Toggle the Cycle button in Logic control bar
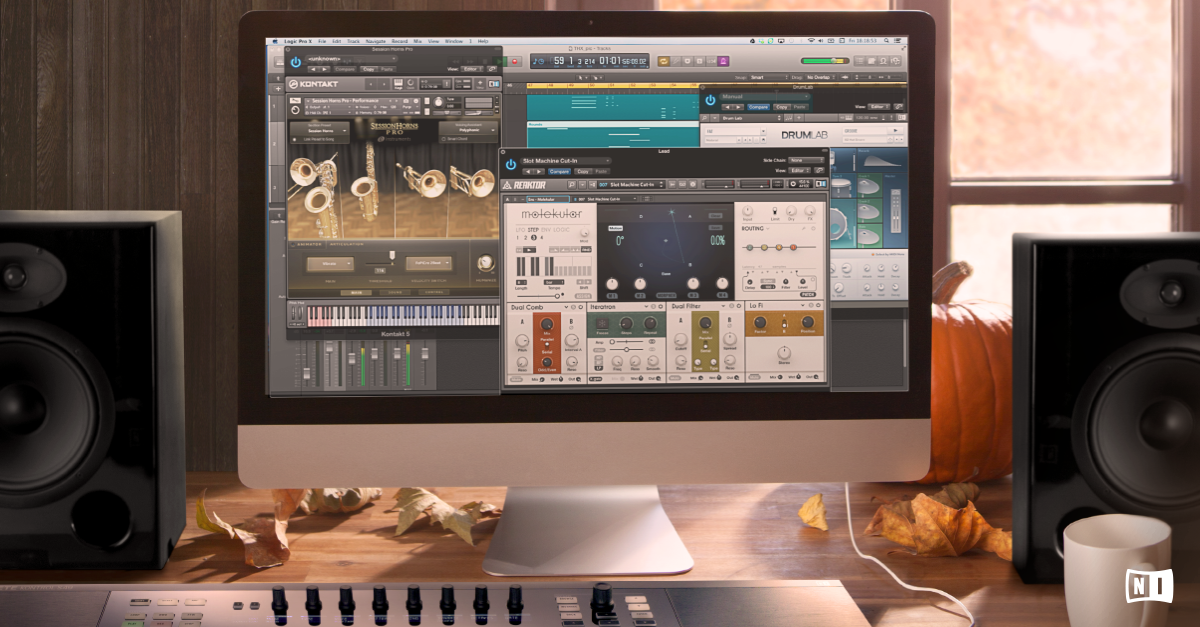The width and height of the screenshot is (1200, 627). (x=664, y=61)
